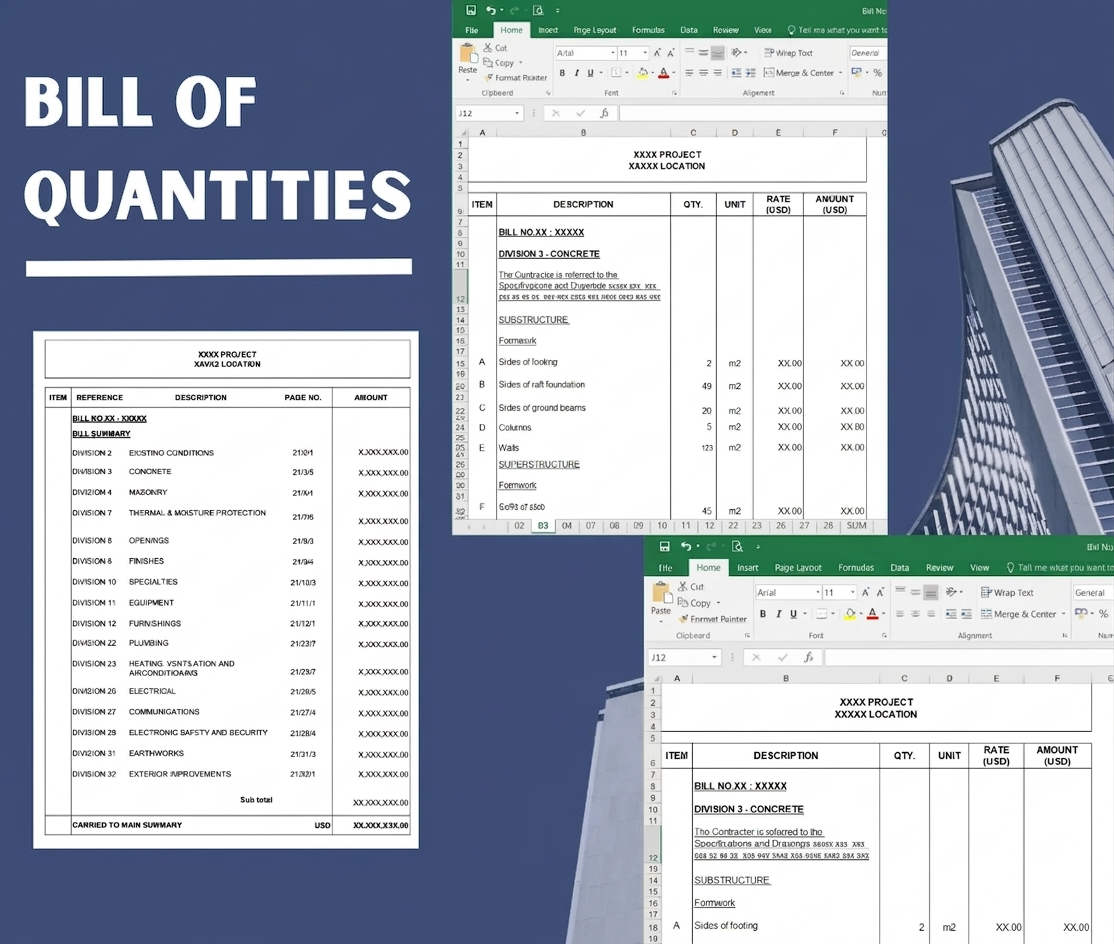This screenshot has width=1114, height=944.
Task: Expand Name Box dropdown in bottom Excel window
Action: [714, 658]
